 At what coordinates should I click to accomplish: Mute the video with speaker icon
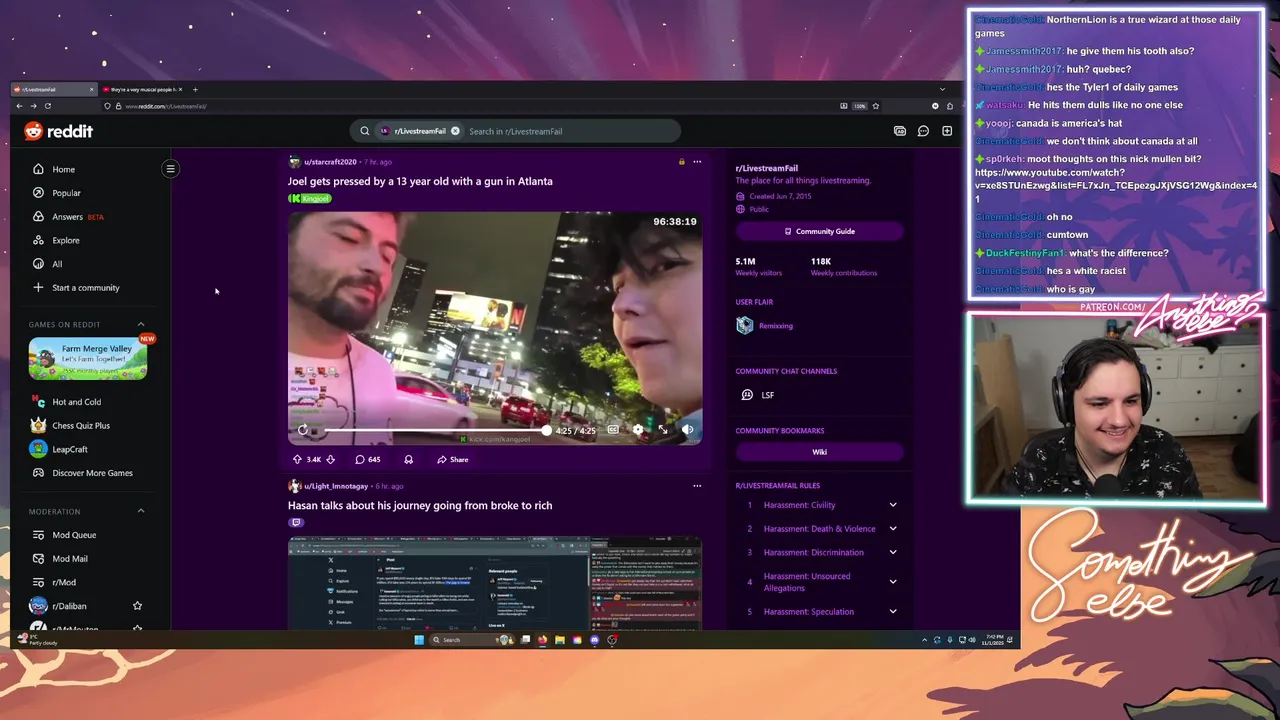[687, 430]
